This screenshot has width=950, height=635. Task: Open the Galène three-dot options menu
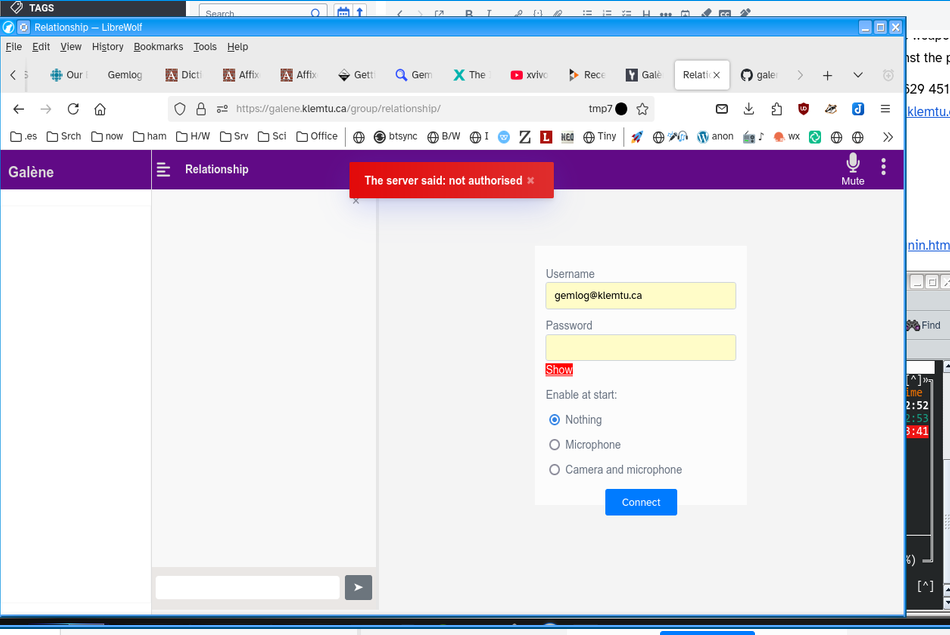[883, 167]
